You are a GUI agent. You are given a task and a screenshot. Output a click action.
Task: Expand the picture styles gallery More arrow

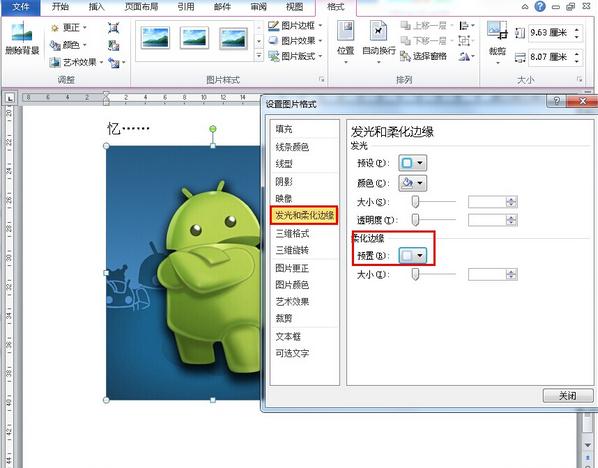pyautogui.click(x=259, y=56)
